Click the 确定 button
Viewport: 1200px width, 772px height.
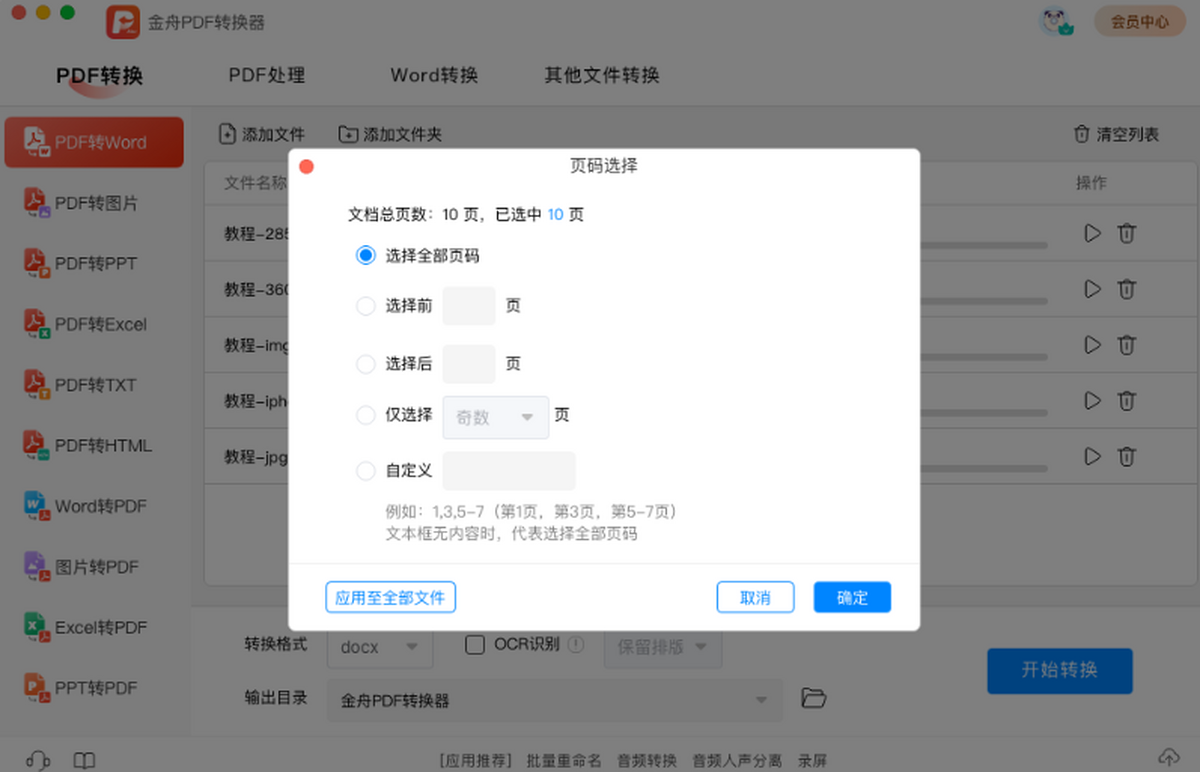click(852, 598)
